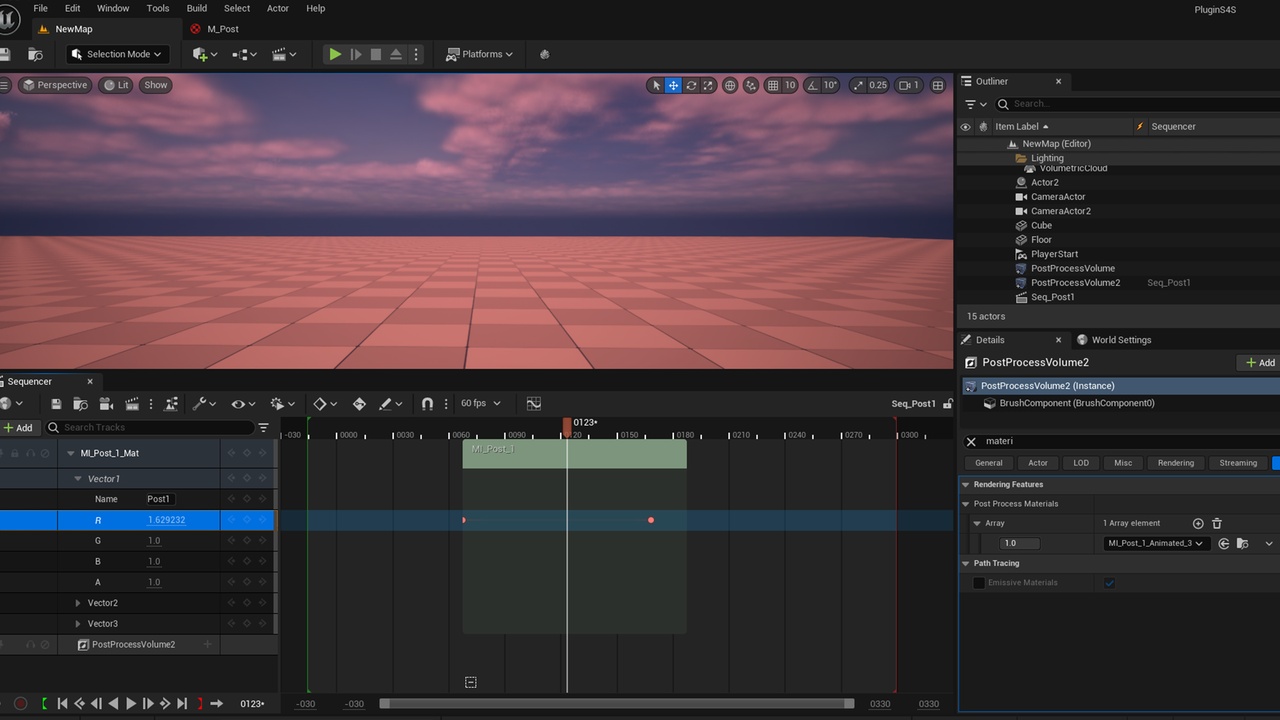Open the File menu
This screenshot has height=720, width=1280.
coord(41,8)
